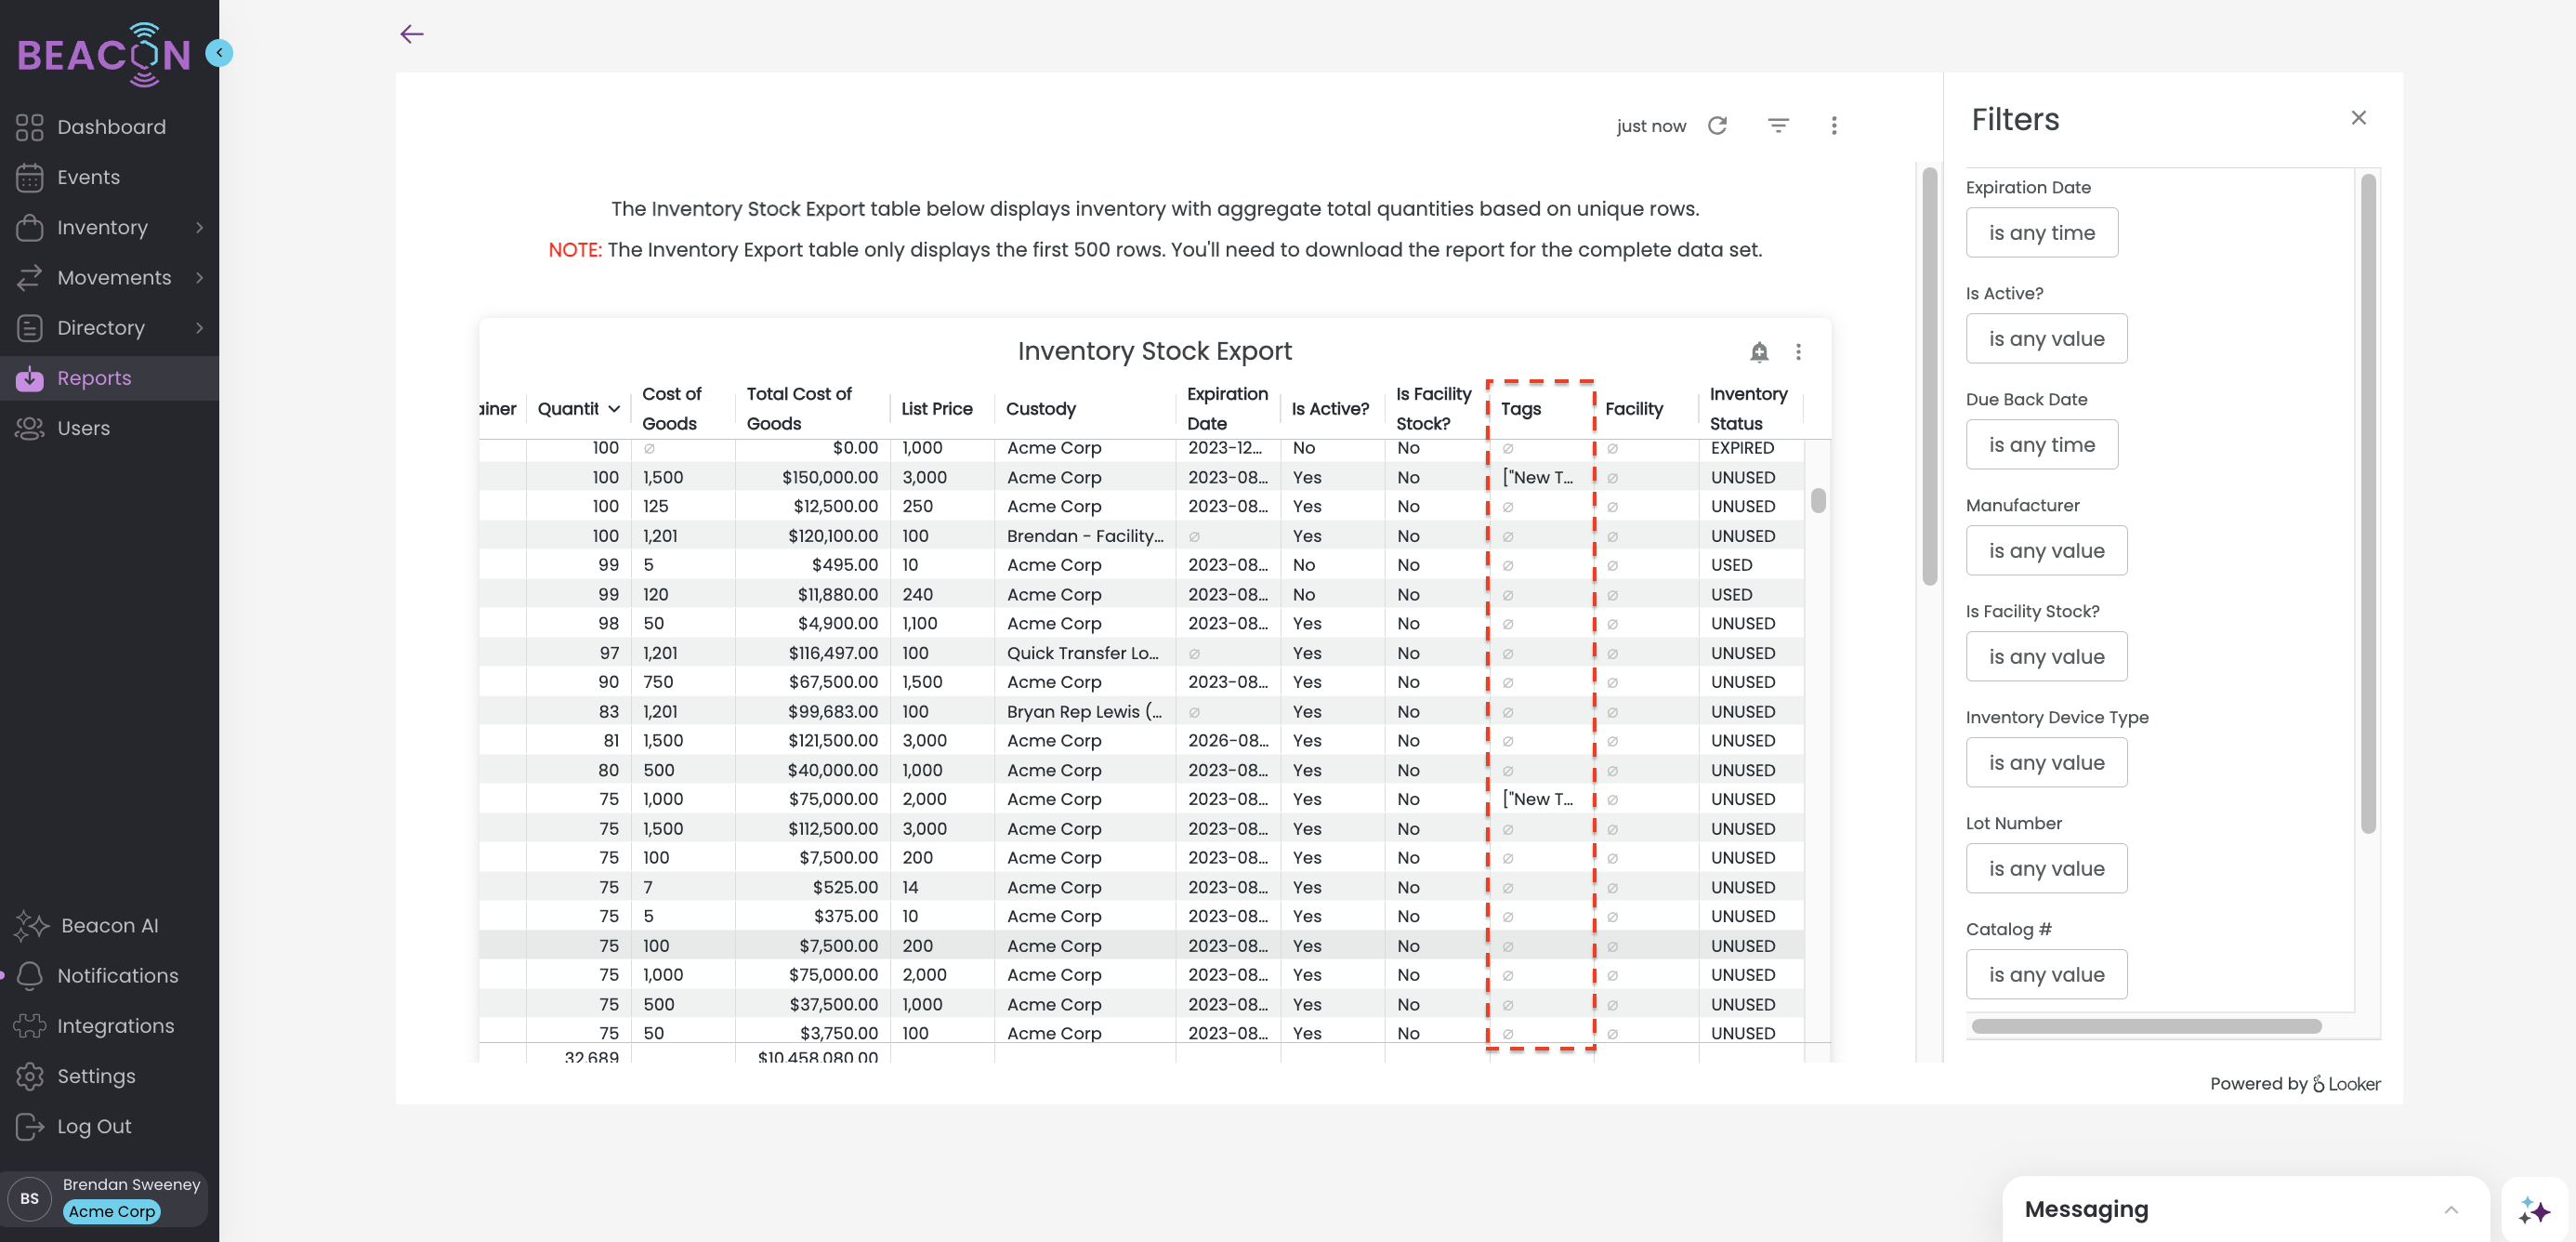The height and width of the screenshot is (1242, 2576).
Task: Toggle the filters panel icon
Action: 1778,126
